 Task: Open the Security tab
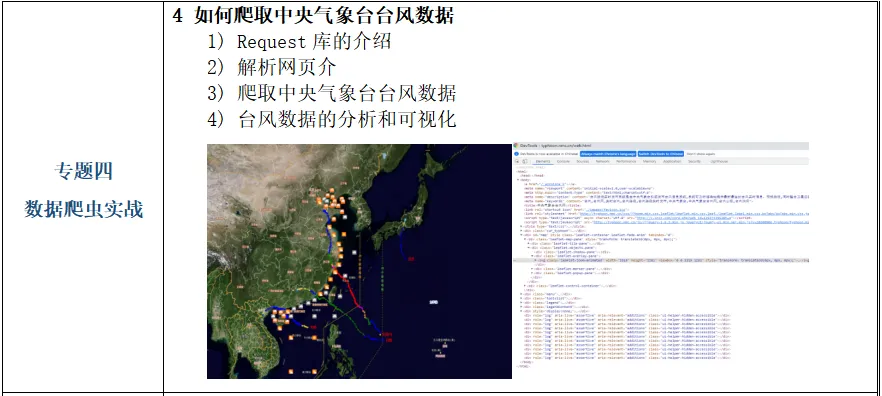coord(694,161)
